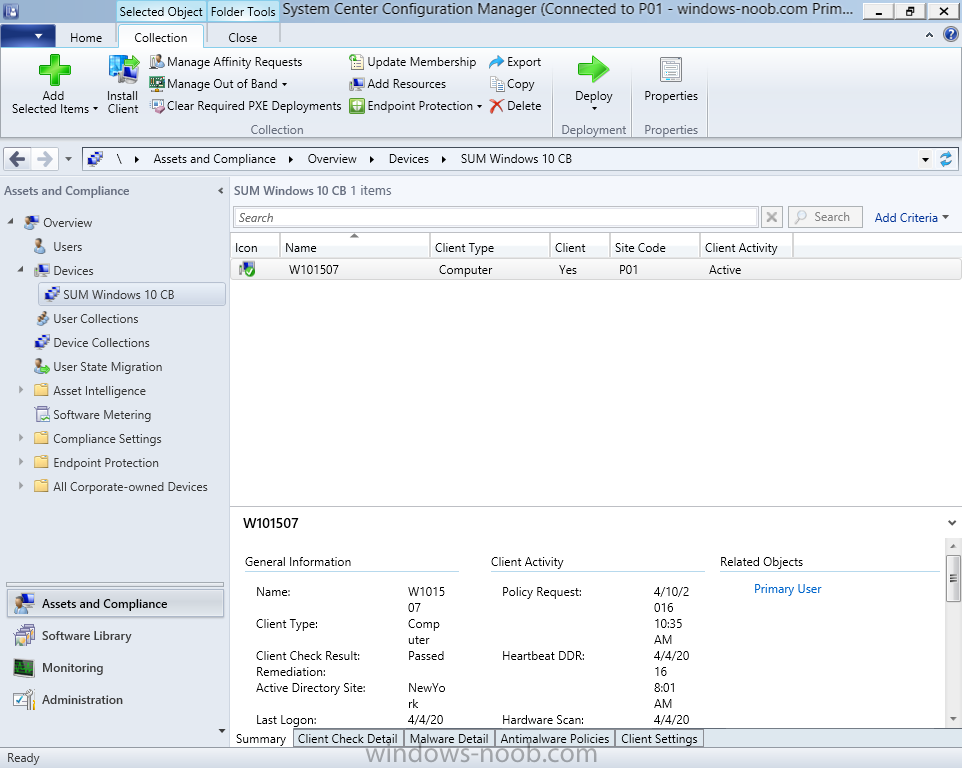Open the Add Selected Items dropdown arrow
962x768 pixels.
coord(95,109)
